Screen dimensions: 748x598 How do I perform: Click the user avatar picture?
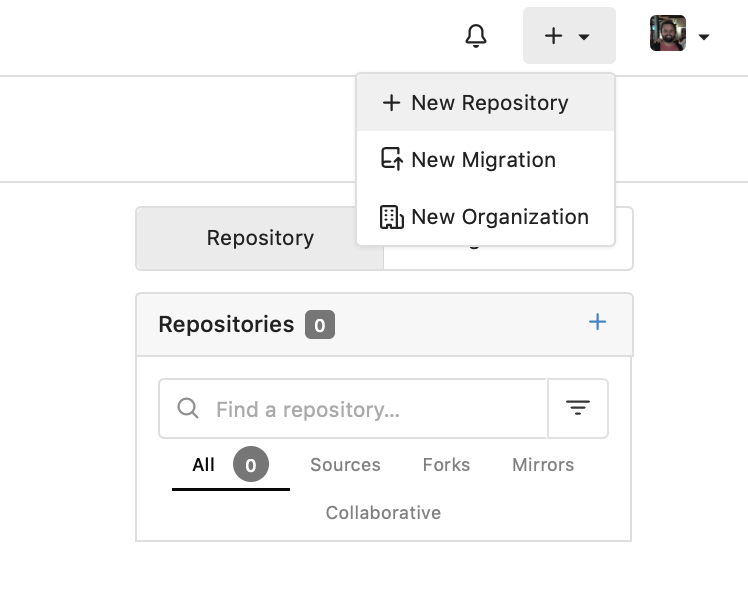pyautogui.click(x=668, y=33)
